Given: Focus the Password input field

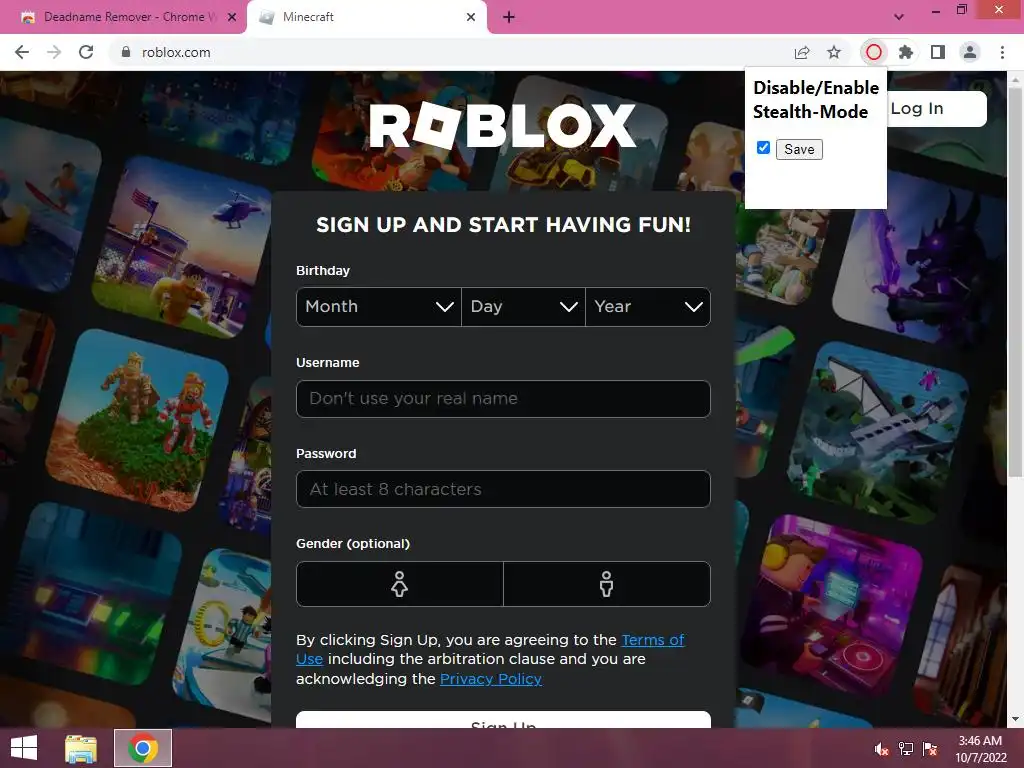Looking at the screenshot, I should point(503,489).
